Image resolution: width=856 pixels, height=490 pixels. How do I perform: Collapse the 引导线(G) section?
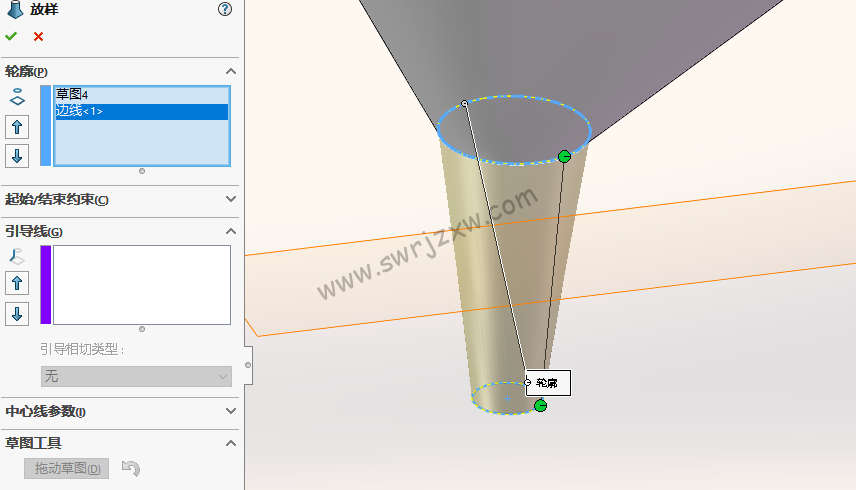click(231, 231)
